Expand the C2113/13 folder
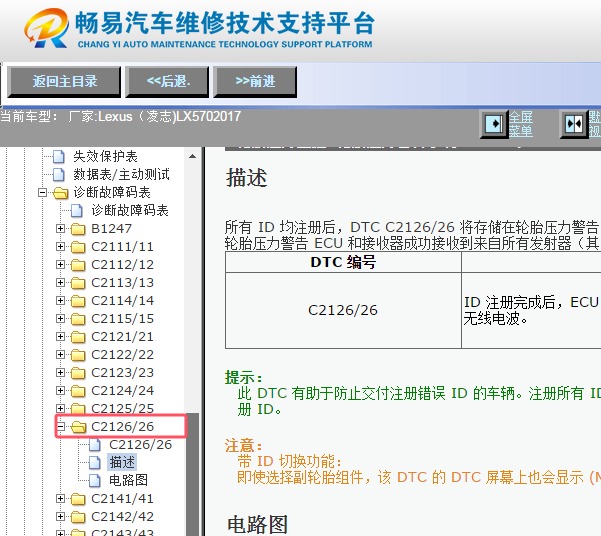This screenshot has width=601, height=536. (60, 282)
